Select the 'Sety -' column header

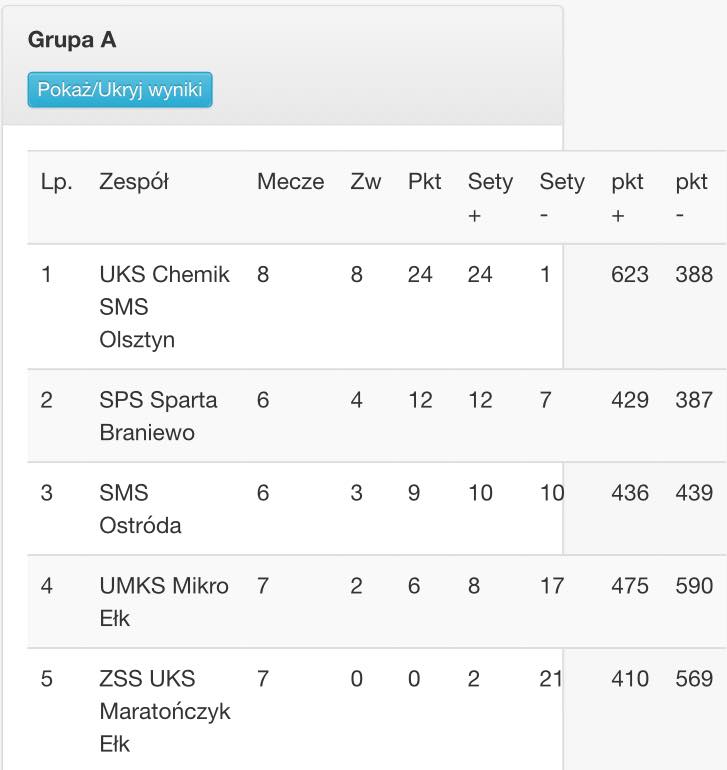pyautogui.click(x=562, y=197)
